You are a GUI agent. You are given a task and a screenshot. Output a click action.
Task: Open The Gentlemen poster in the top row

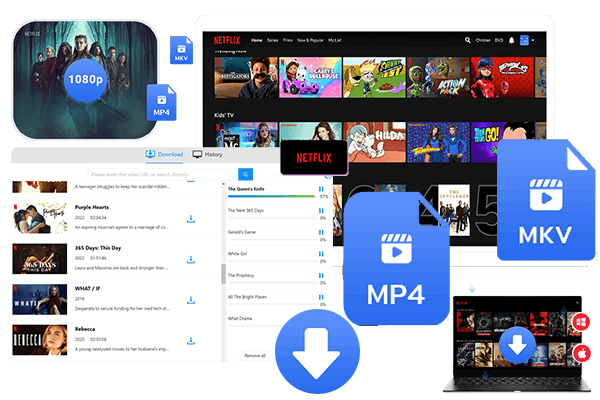[x=454, y=210]
